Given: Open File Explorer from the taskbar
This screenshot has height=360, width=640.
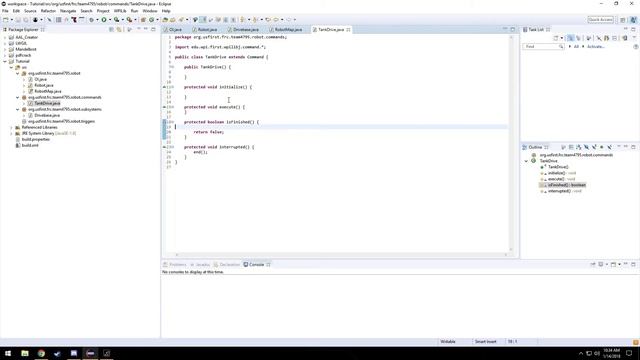Looking at the screenshot, I should tap(25, 353).
